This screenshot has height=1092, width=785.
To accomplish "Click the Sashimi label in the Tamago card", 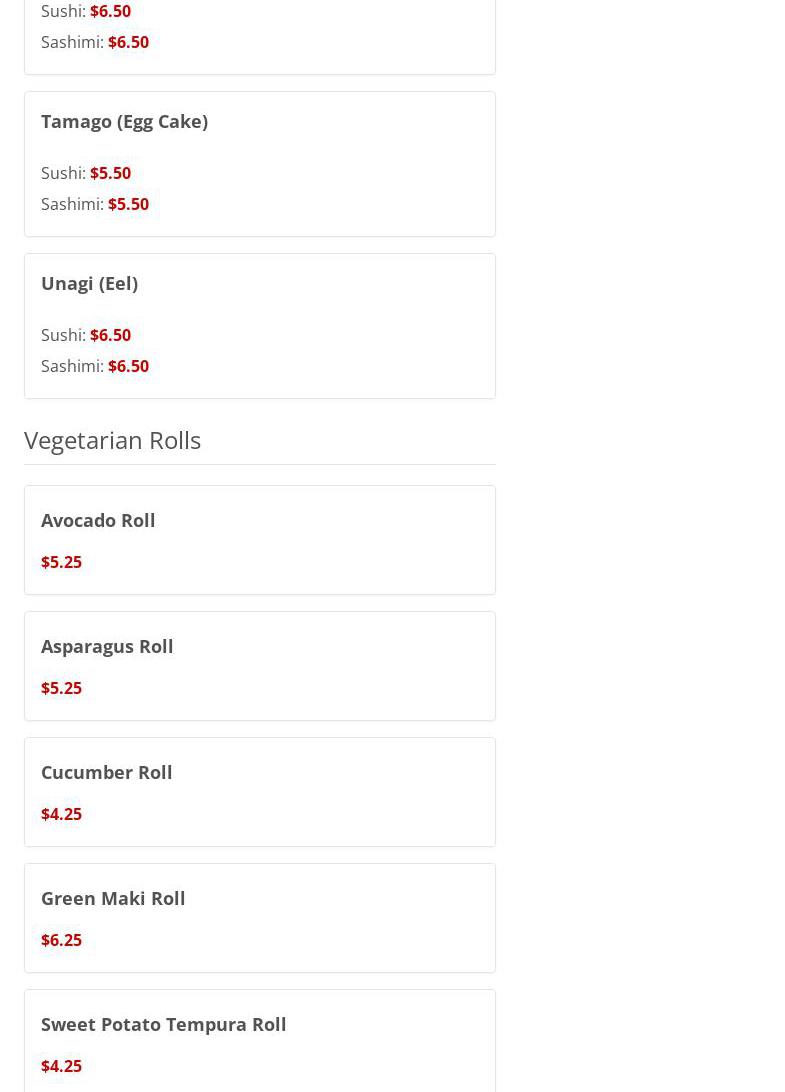I will coord(72,204).
